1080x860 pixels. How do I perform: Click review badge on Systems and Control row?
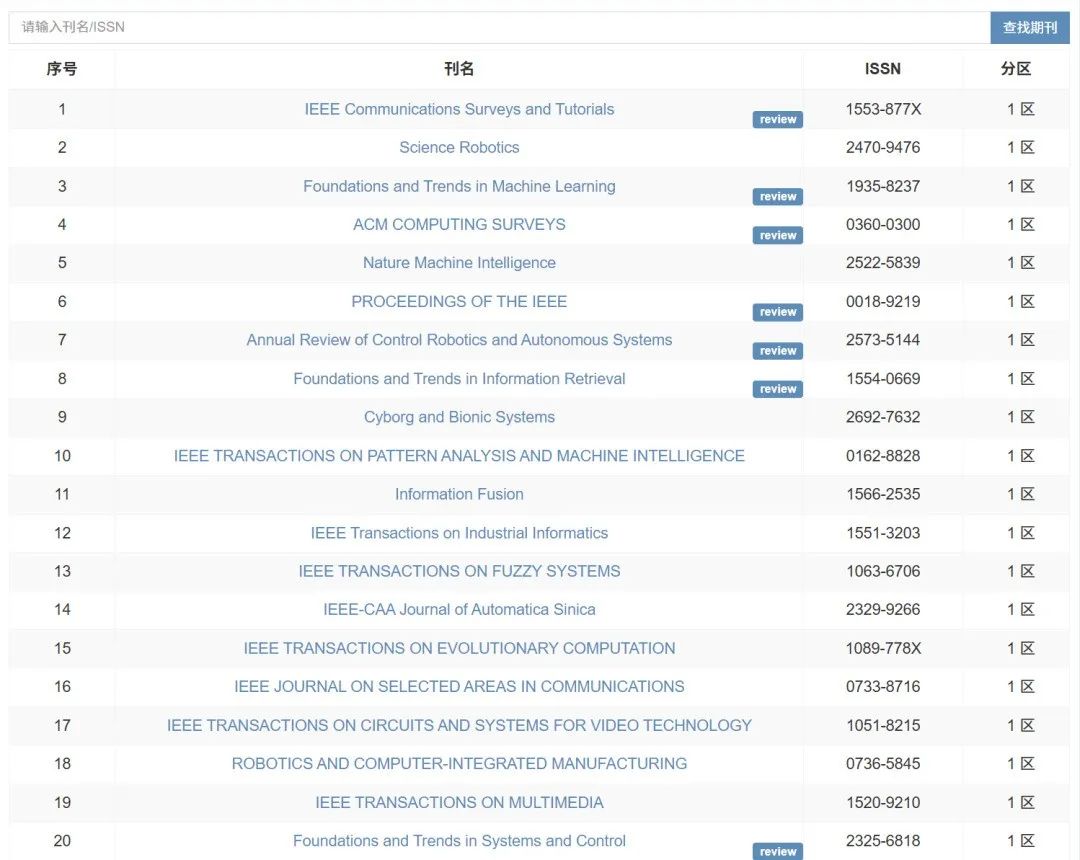click(x=778, y=852)
